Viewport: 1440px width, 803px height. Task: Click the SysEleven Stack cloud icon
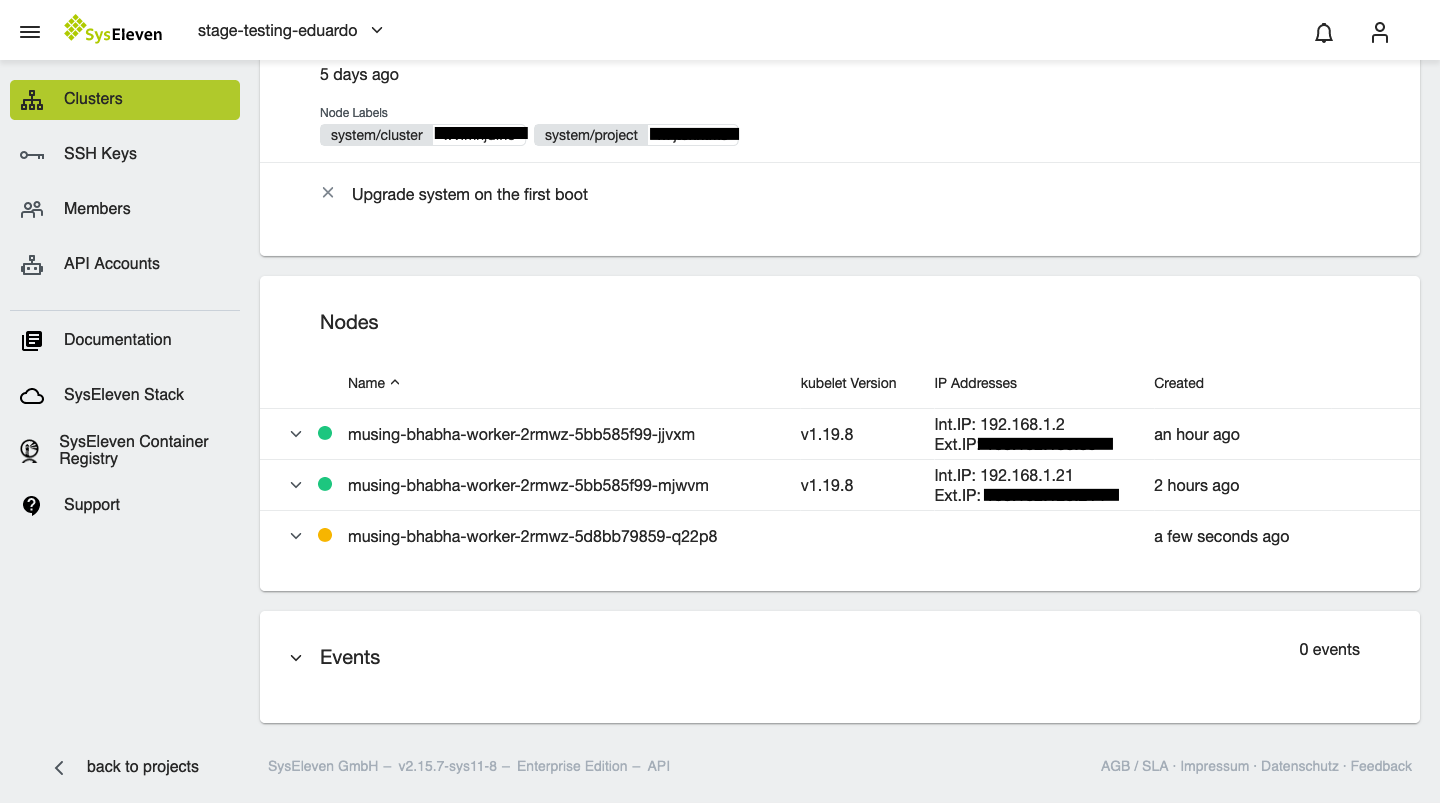click(32, 396)
